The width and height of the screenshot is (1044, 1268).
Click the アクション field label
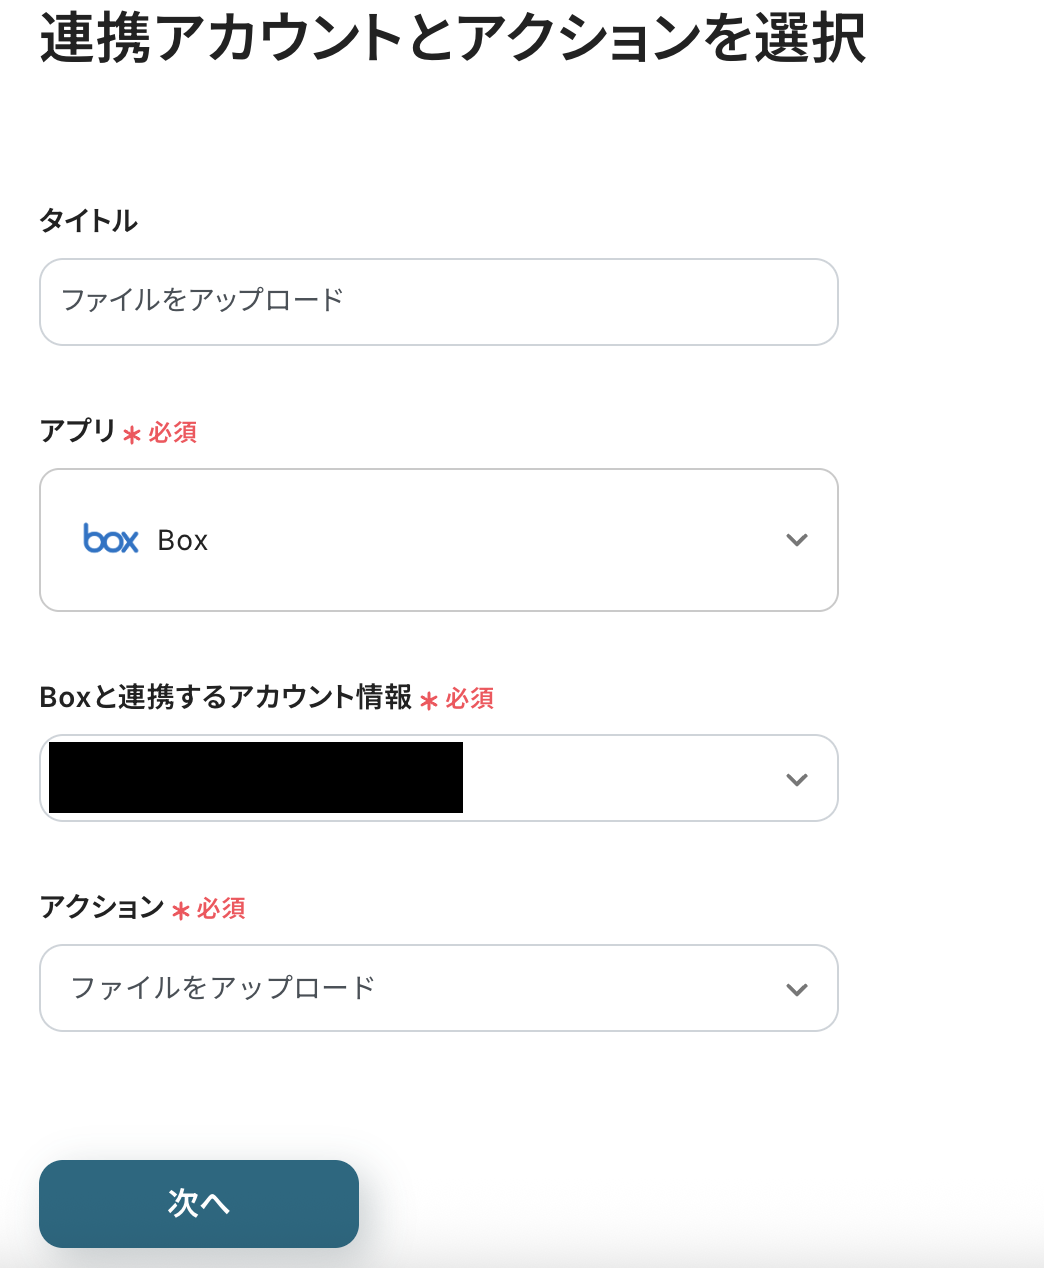102,907
